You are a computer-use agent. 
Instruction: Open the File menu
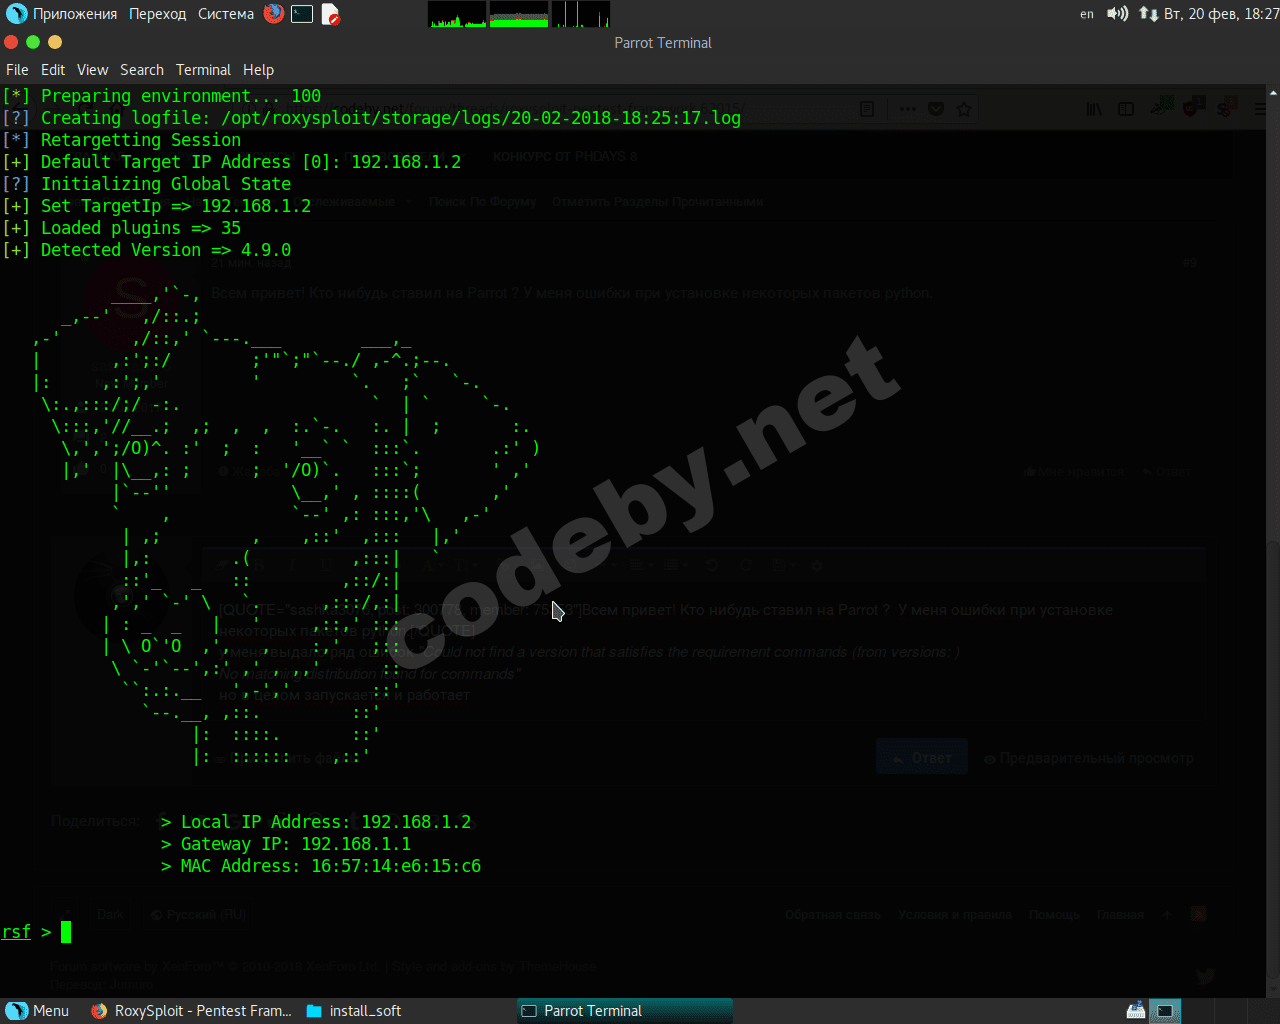17,70
